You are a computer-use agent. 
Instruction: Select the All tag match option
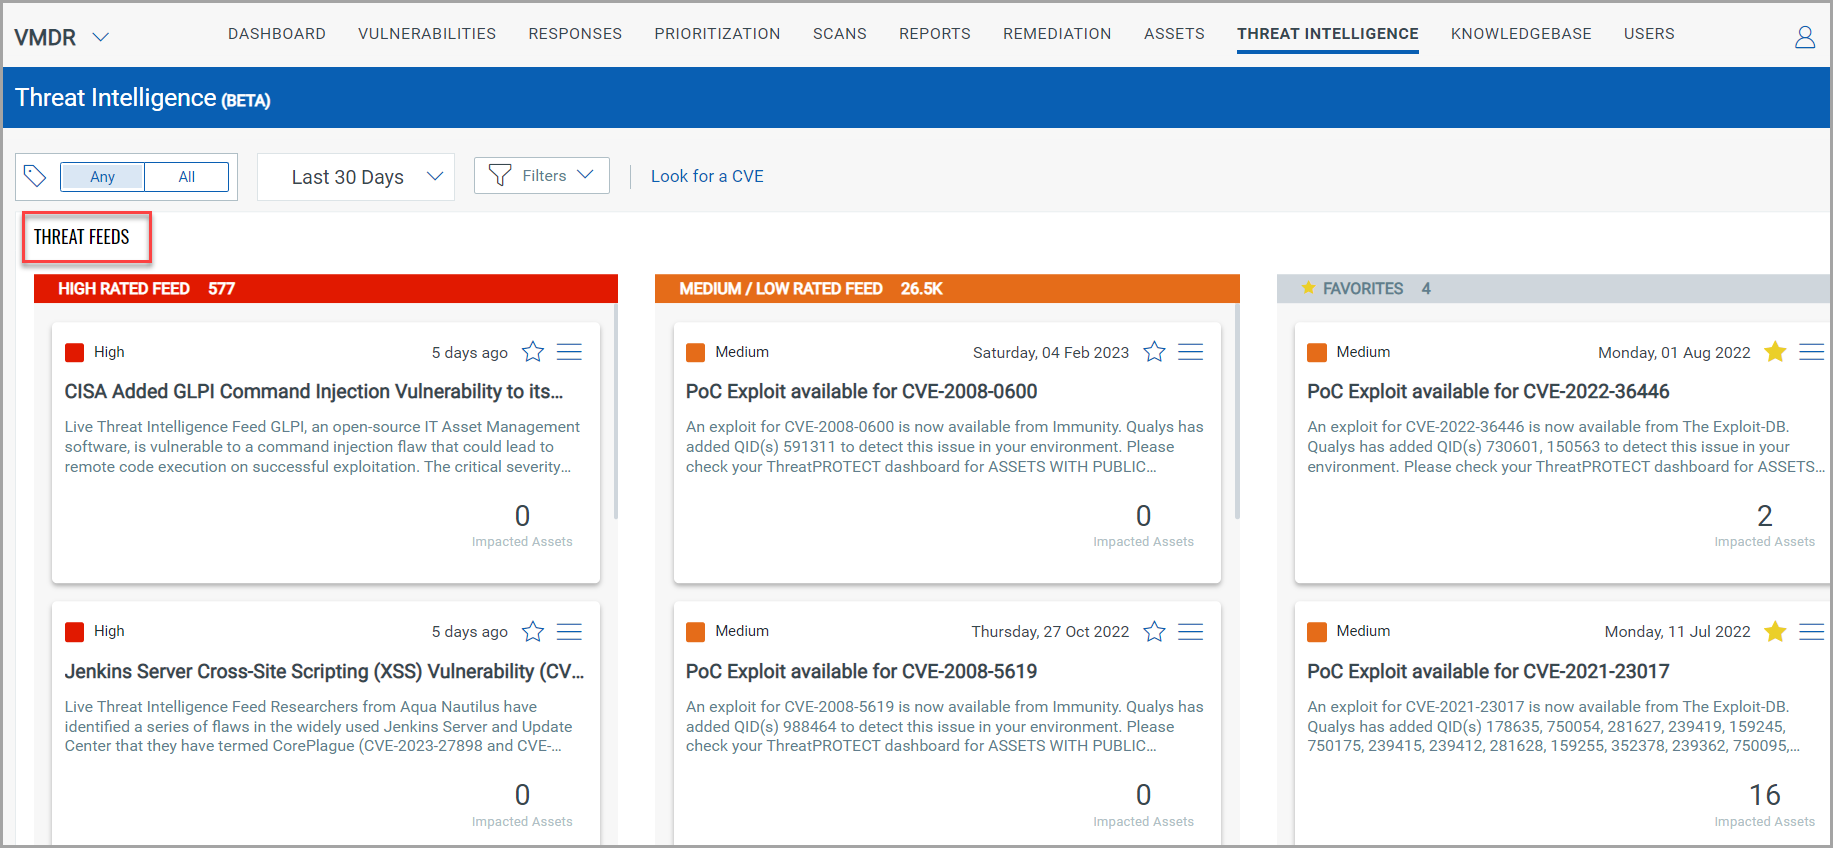187,177
